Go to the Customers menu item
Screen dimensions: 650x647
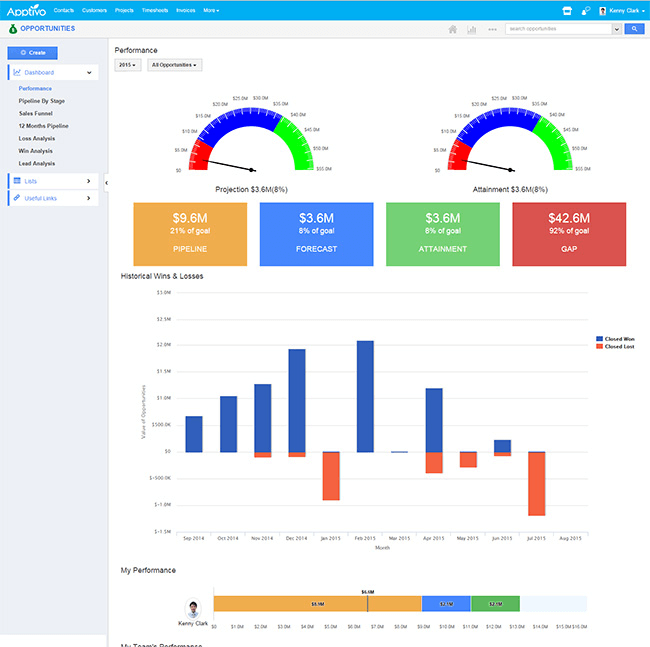94,10
